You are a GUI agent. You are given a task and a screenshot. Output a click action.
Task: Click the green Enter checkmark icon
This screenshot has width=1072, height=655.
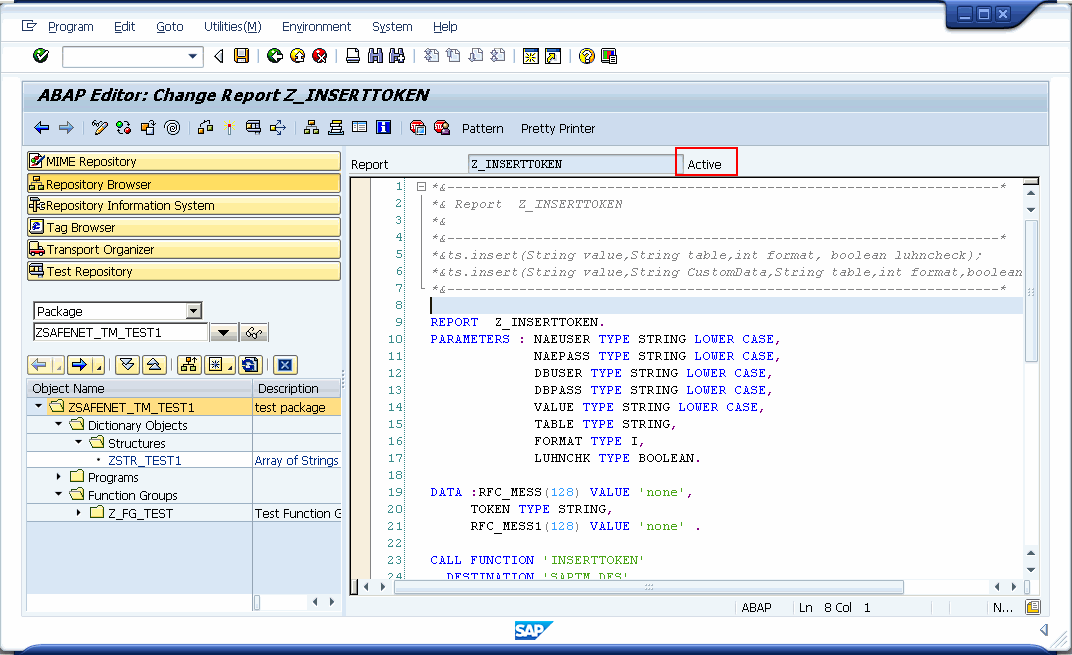click(x=41, y=55)
